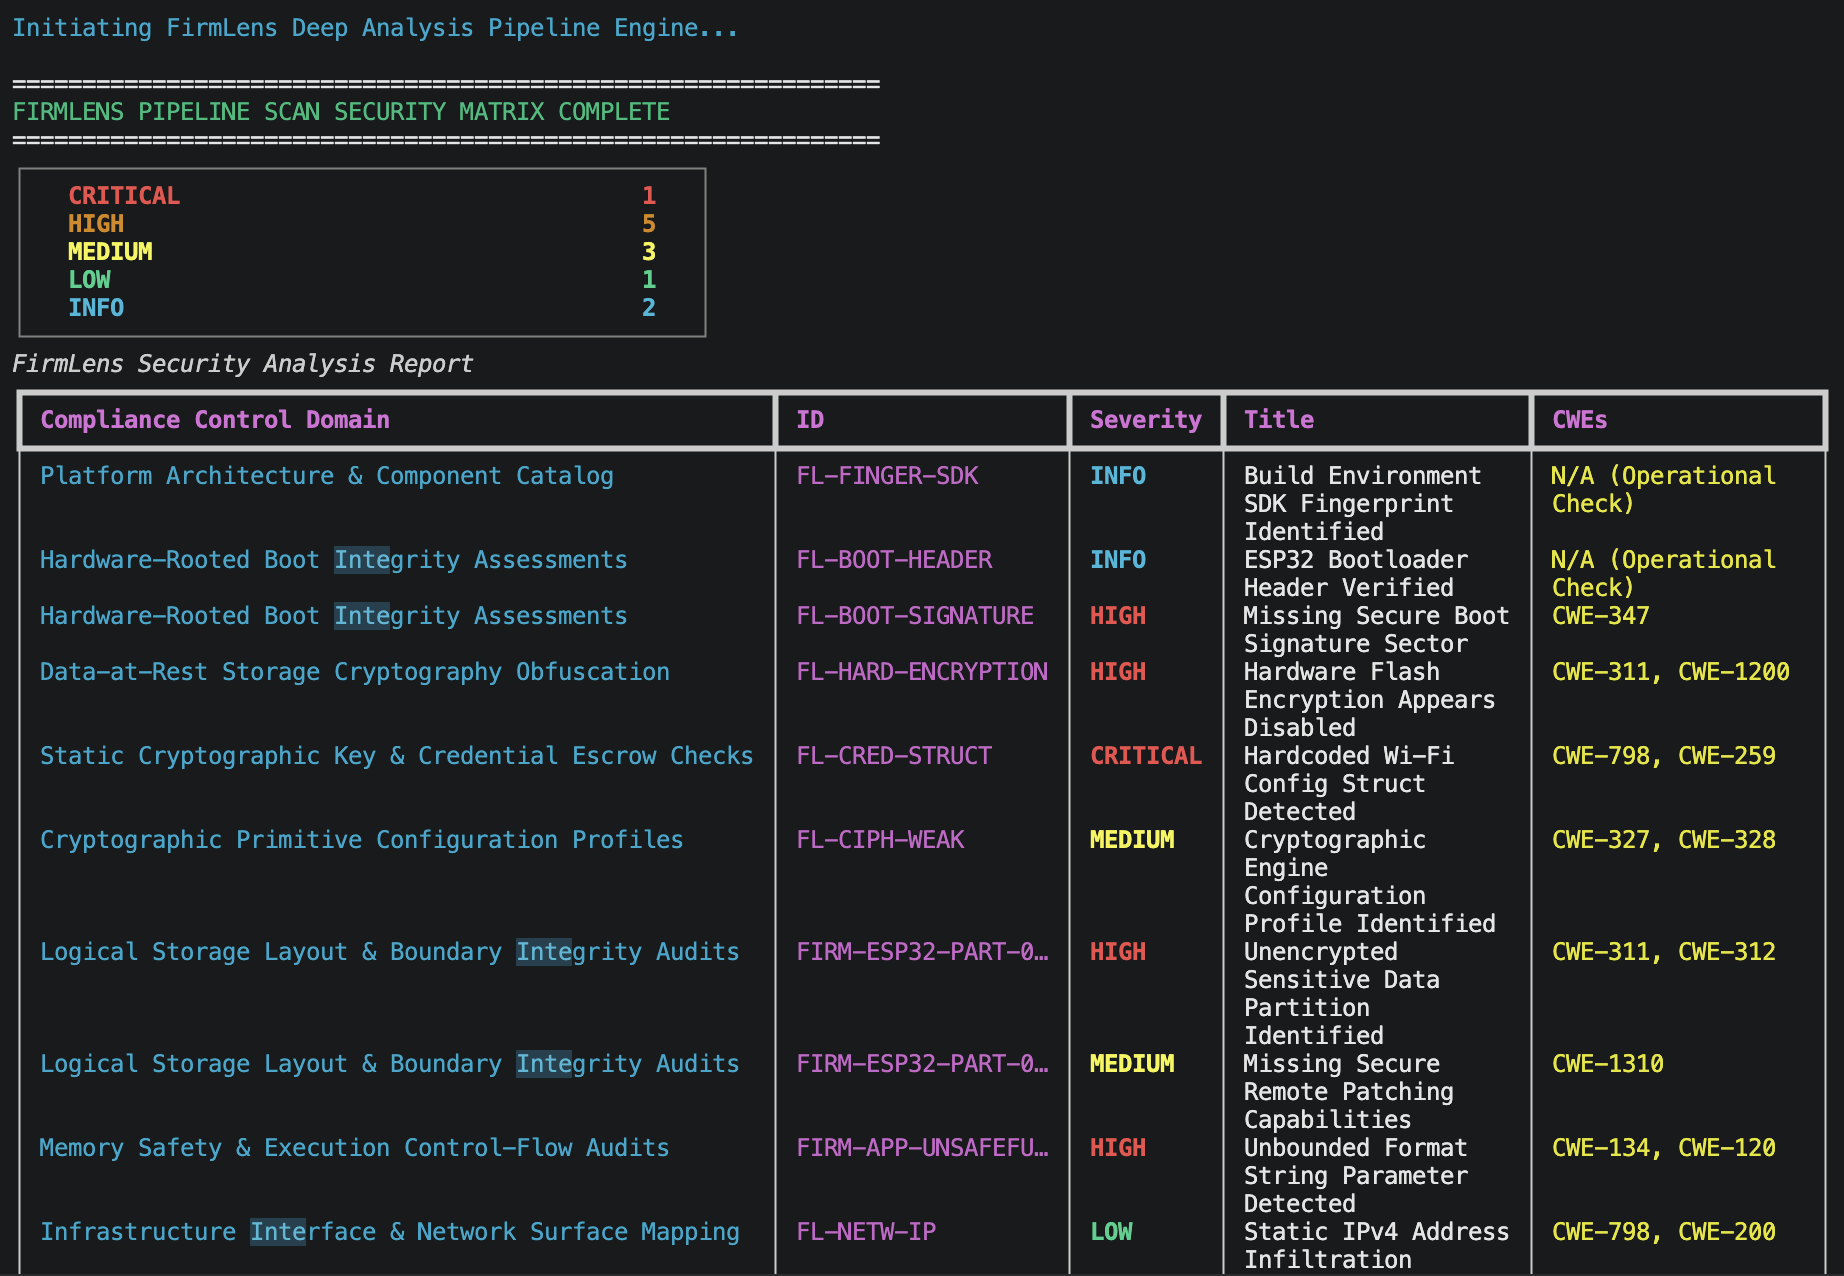
Task: Click the 'FIRMLENS PIPELINE SCAN SECURITY MATRIX COMPLETE' heading
Action: pyautogui.click(x=341, y=112)
